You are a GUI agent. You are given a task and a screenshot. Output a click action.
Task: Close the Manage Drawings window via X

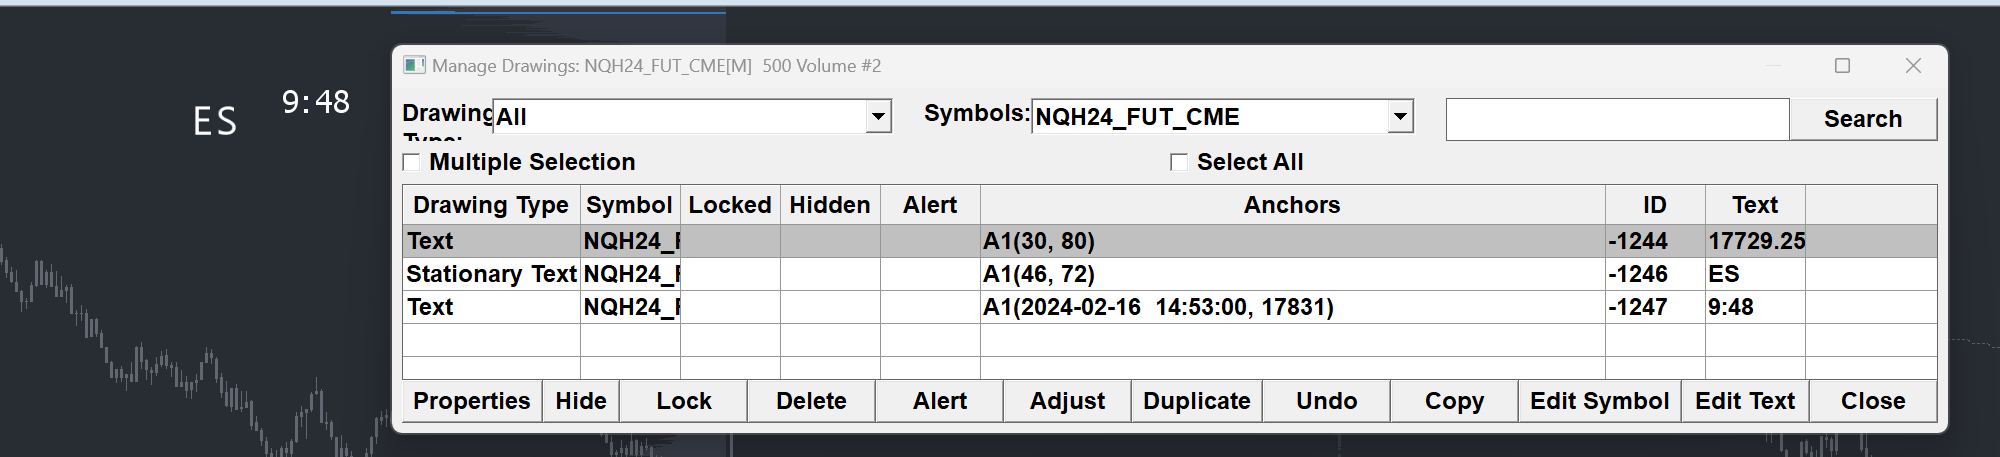point(1913,66)
